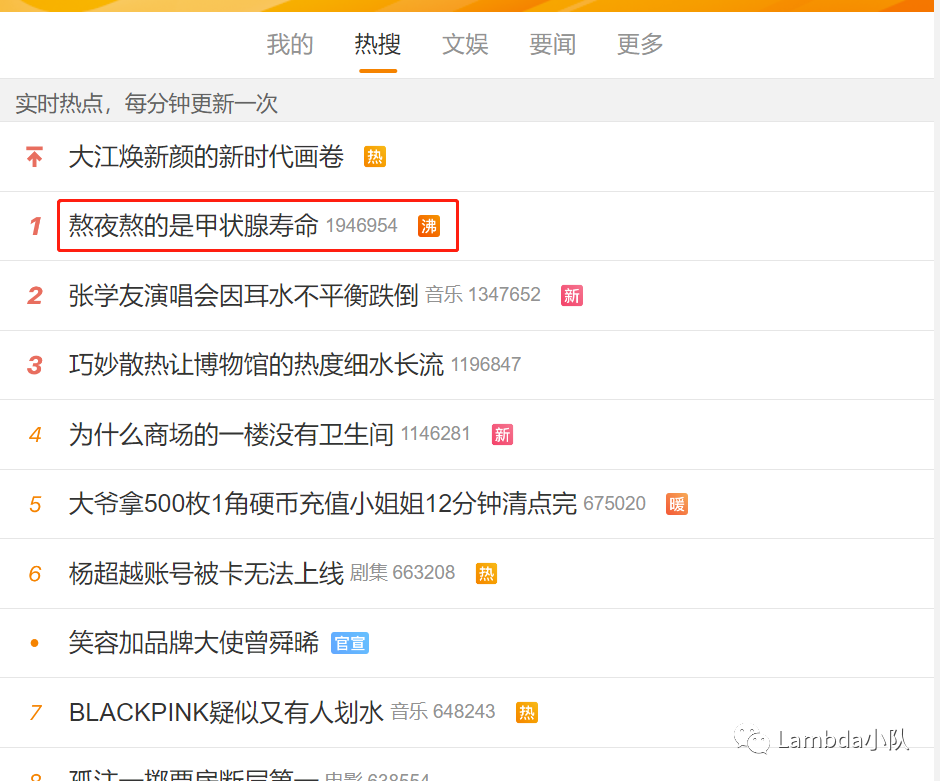Screen dimensions: 940x781
Task: Click the 沸 badge on the first trend
Action: 429,226
